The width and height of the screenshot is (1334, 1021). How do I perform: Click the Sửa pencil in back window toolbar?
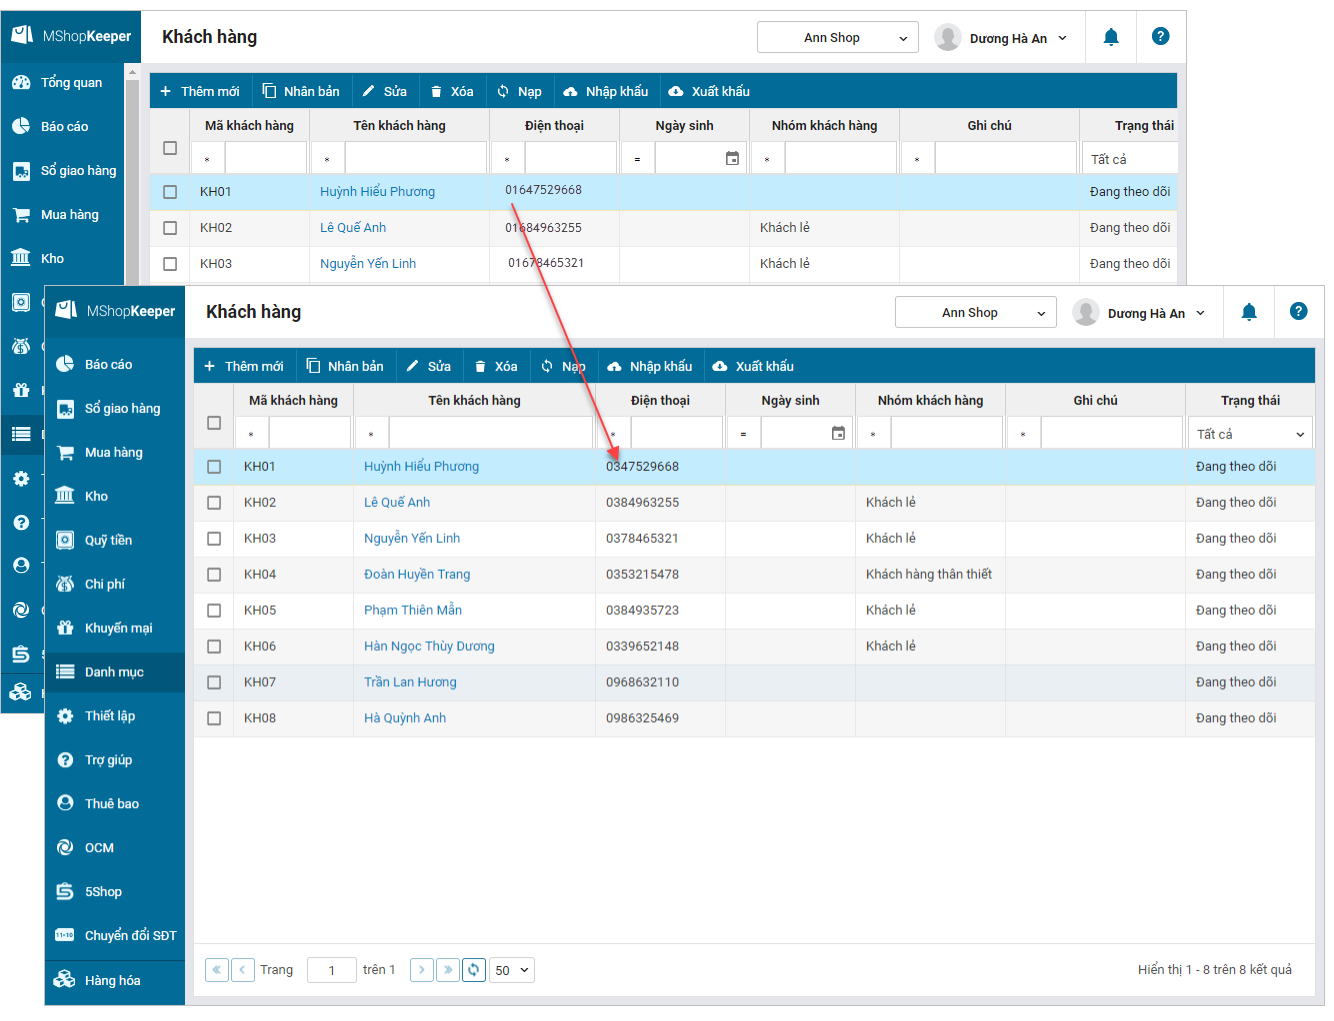pos(384,91)
